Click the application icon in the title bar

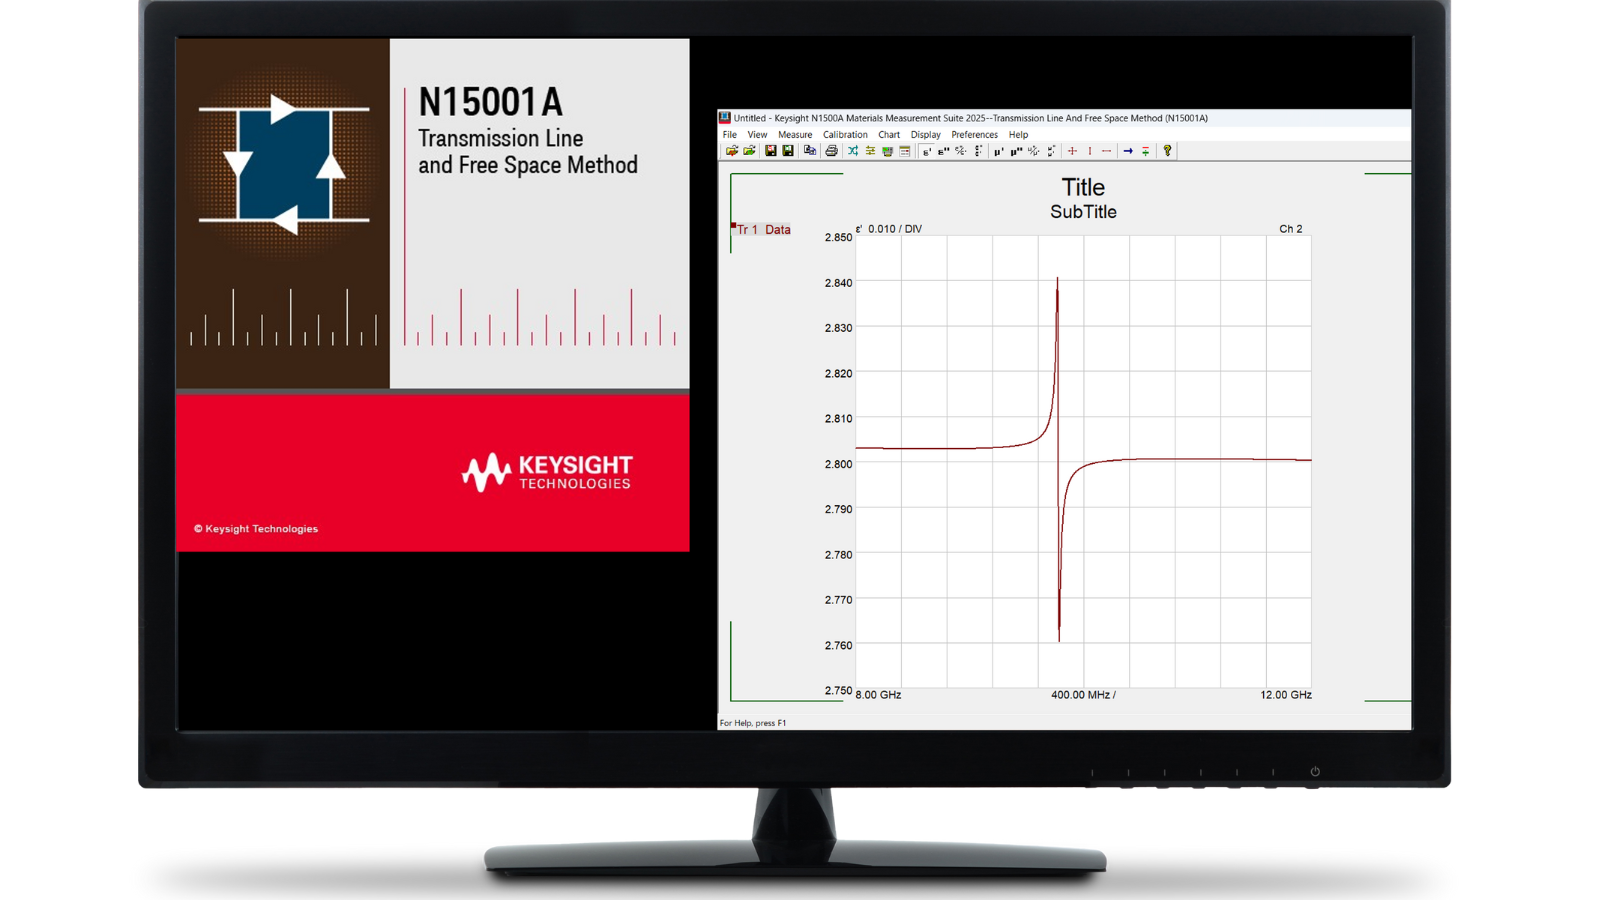coord(725,118)
